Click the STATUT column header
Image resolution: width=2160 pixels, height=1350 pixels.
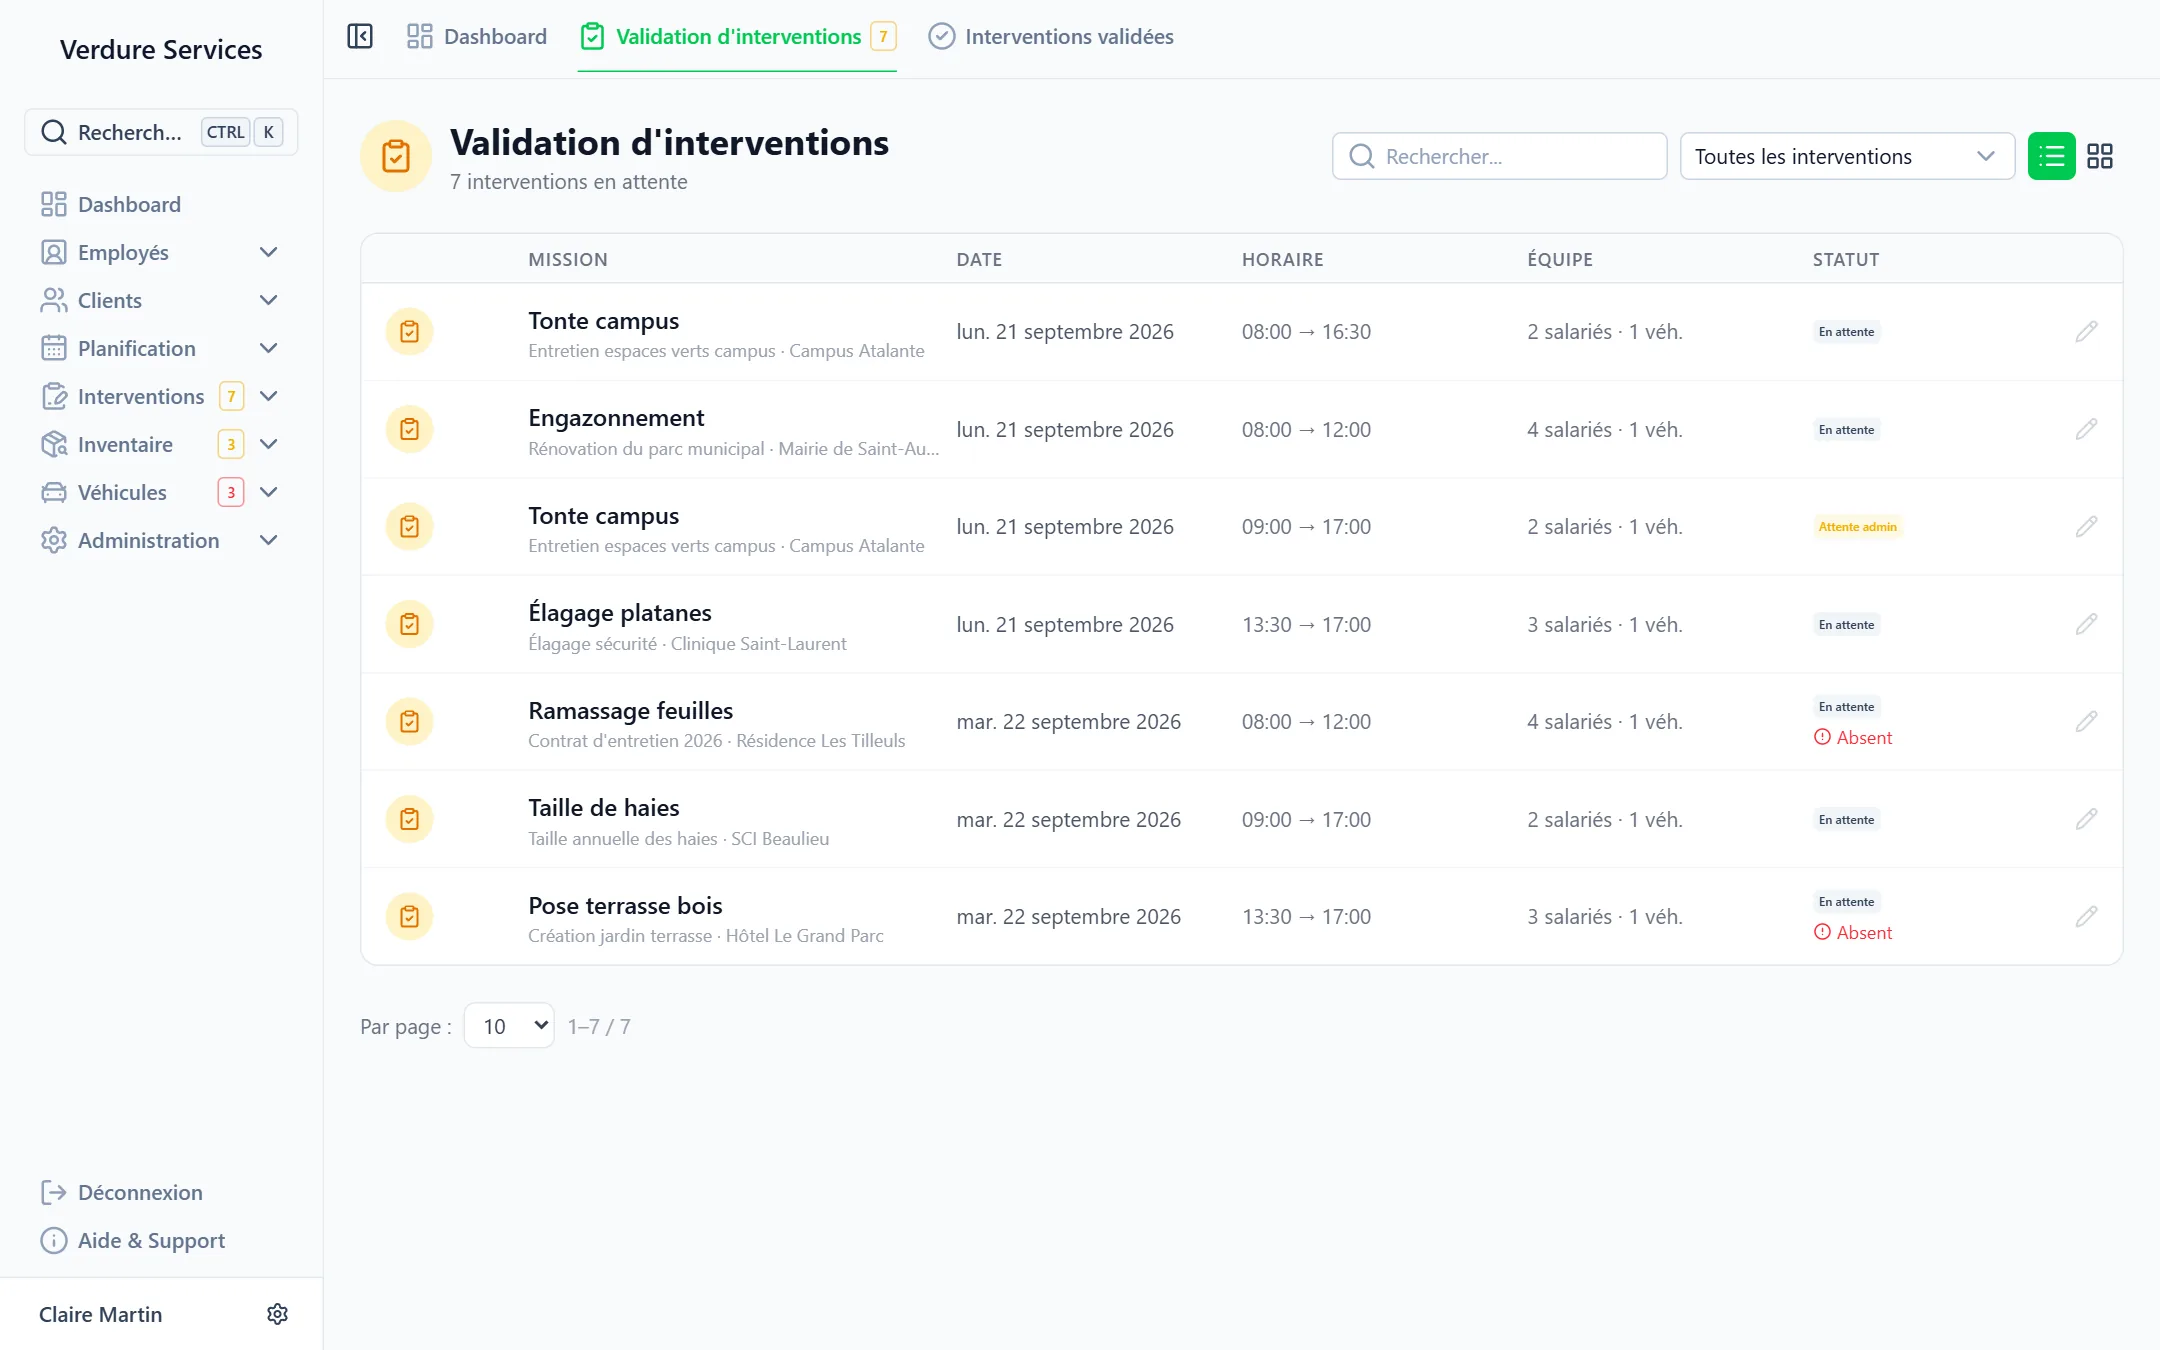[1846, 259]
